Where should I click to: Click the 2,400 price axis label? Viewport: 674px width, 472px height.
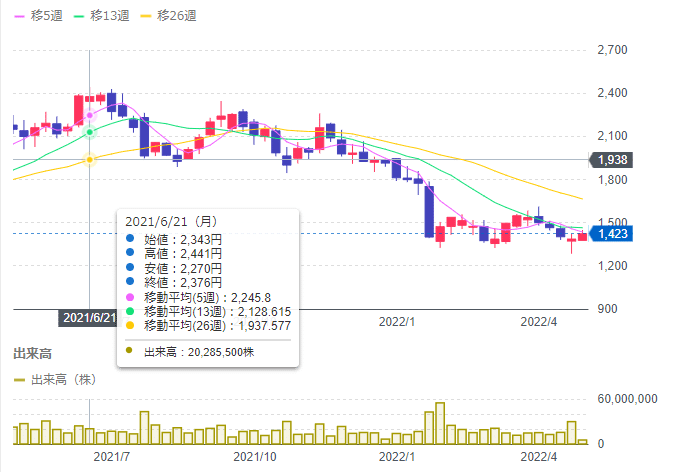(612, 93)
